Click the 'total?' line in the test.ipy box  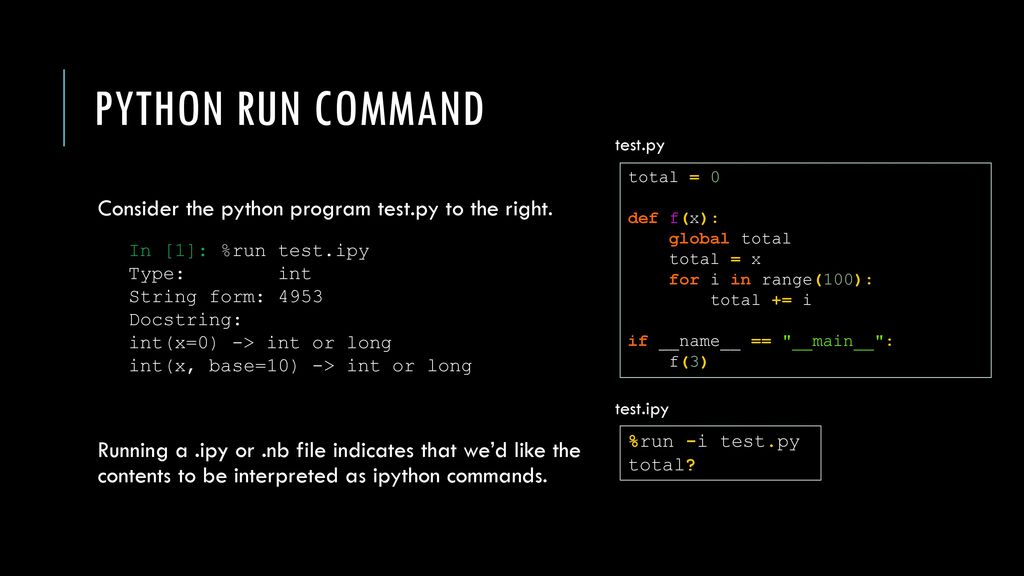tap(662, 465)
